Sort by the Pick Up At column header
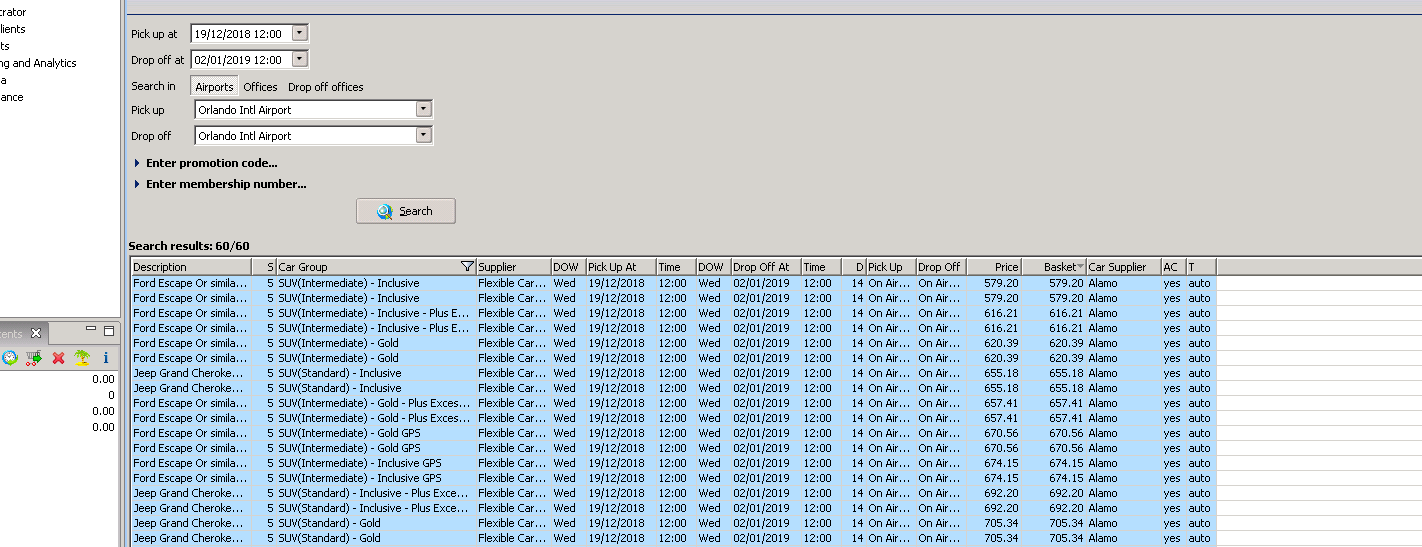 (x=621, y=267)
